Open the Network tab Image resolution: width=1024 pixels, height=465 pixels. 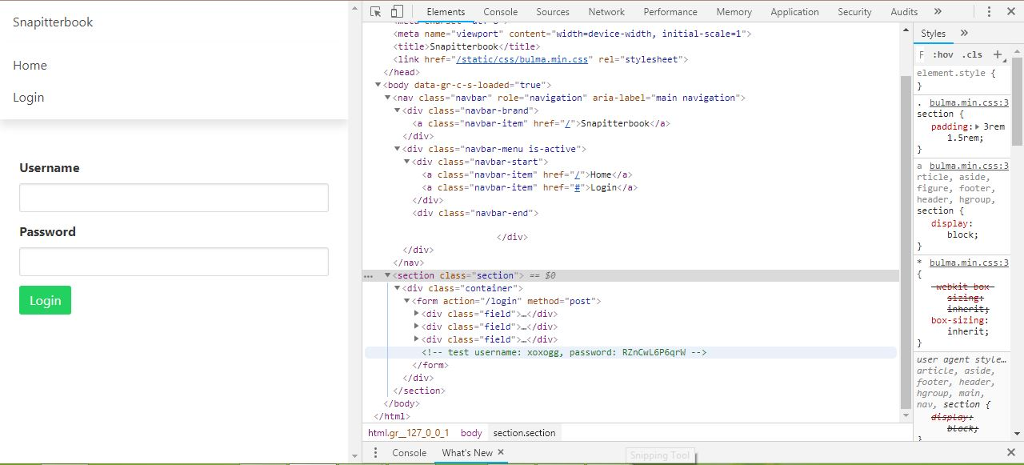pos(606,12)
